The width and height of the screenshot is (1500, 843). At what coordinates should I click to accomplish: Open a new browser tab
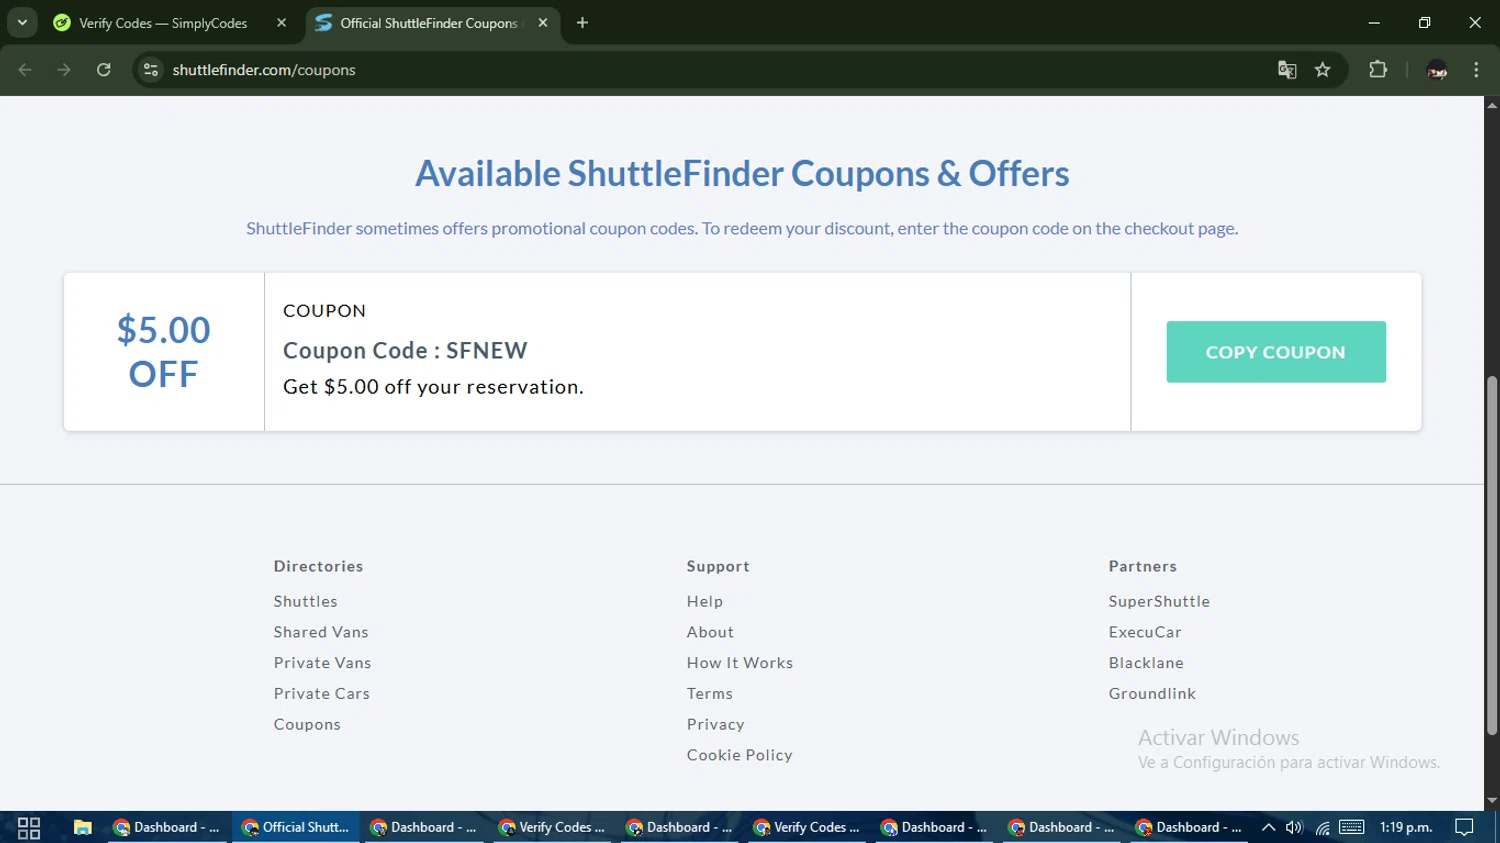pyautogui.click(x=582, y=23)
